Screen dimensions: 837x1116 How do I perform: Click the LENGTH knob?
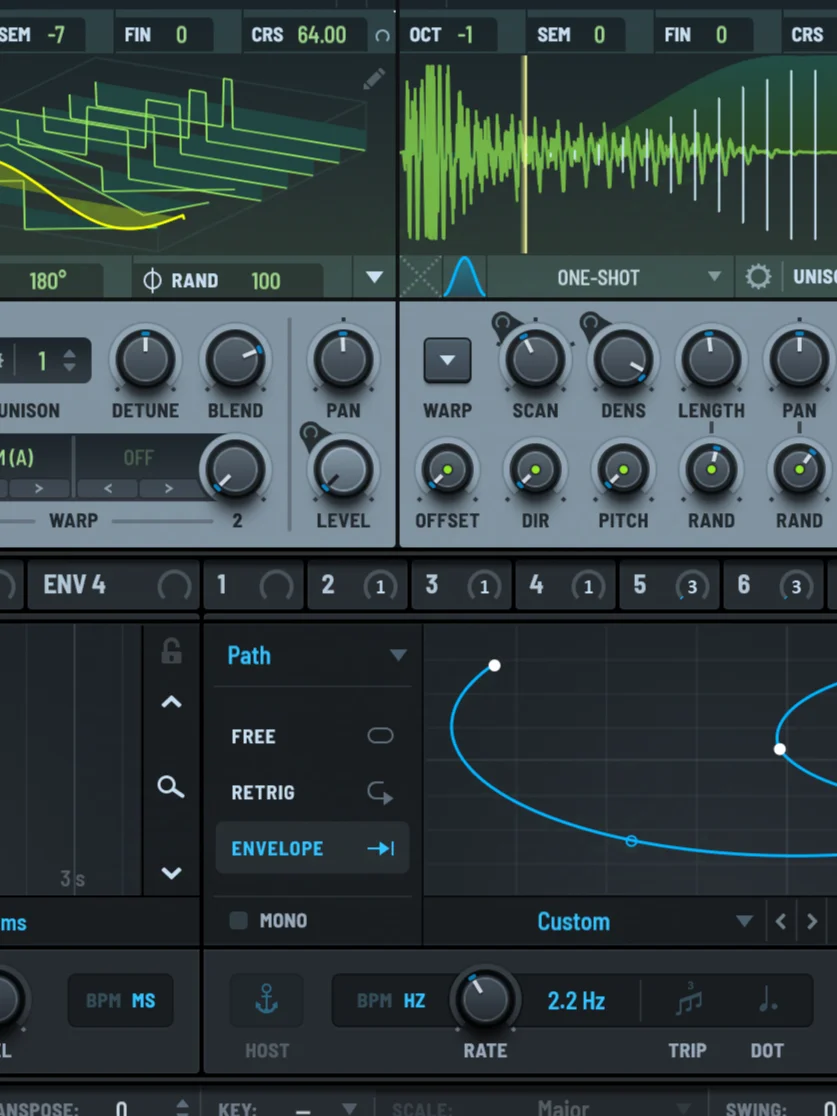pos(711,359)
